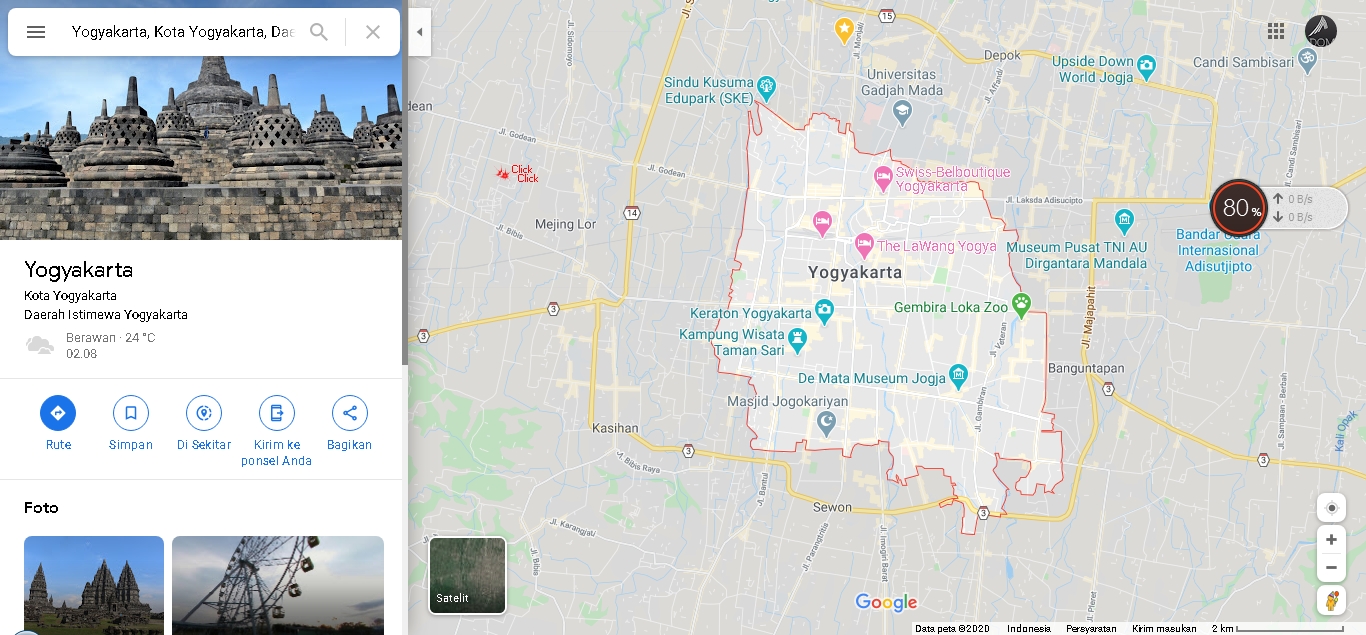Click the Depok area label
This screenshot has height=635, width=1366.
(x=1002, y=55)
